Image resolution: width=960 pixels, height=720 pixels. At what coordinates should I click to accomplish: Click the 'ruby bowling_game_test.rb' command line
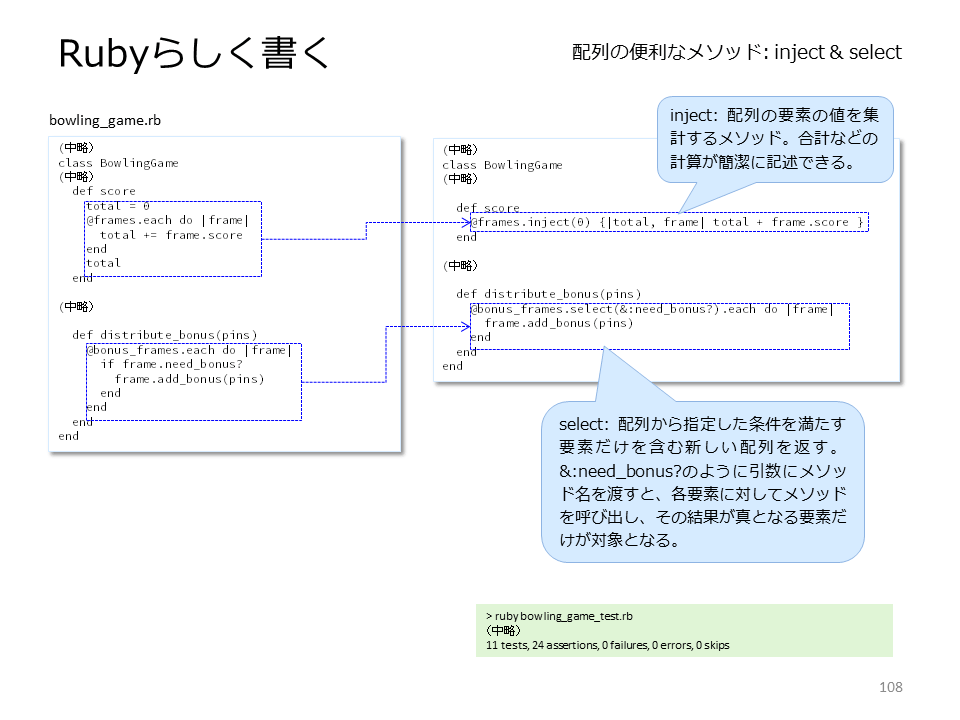pyautogui.click(x=559, y=616)
